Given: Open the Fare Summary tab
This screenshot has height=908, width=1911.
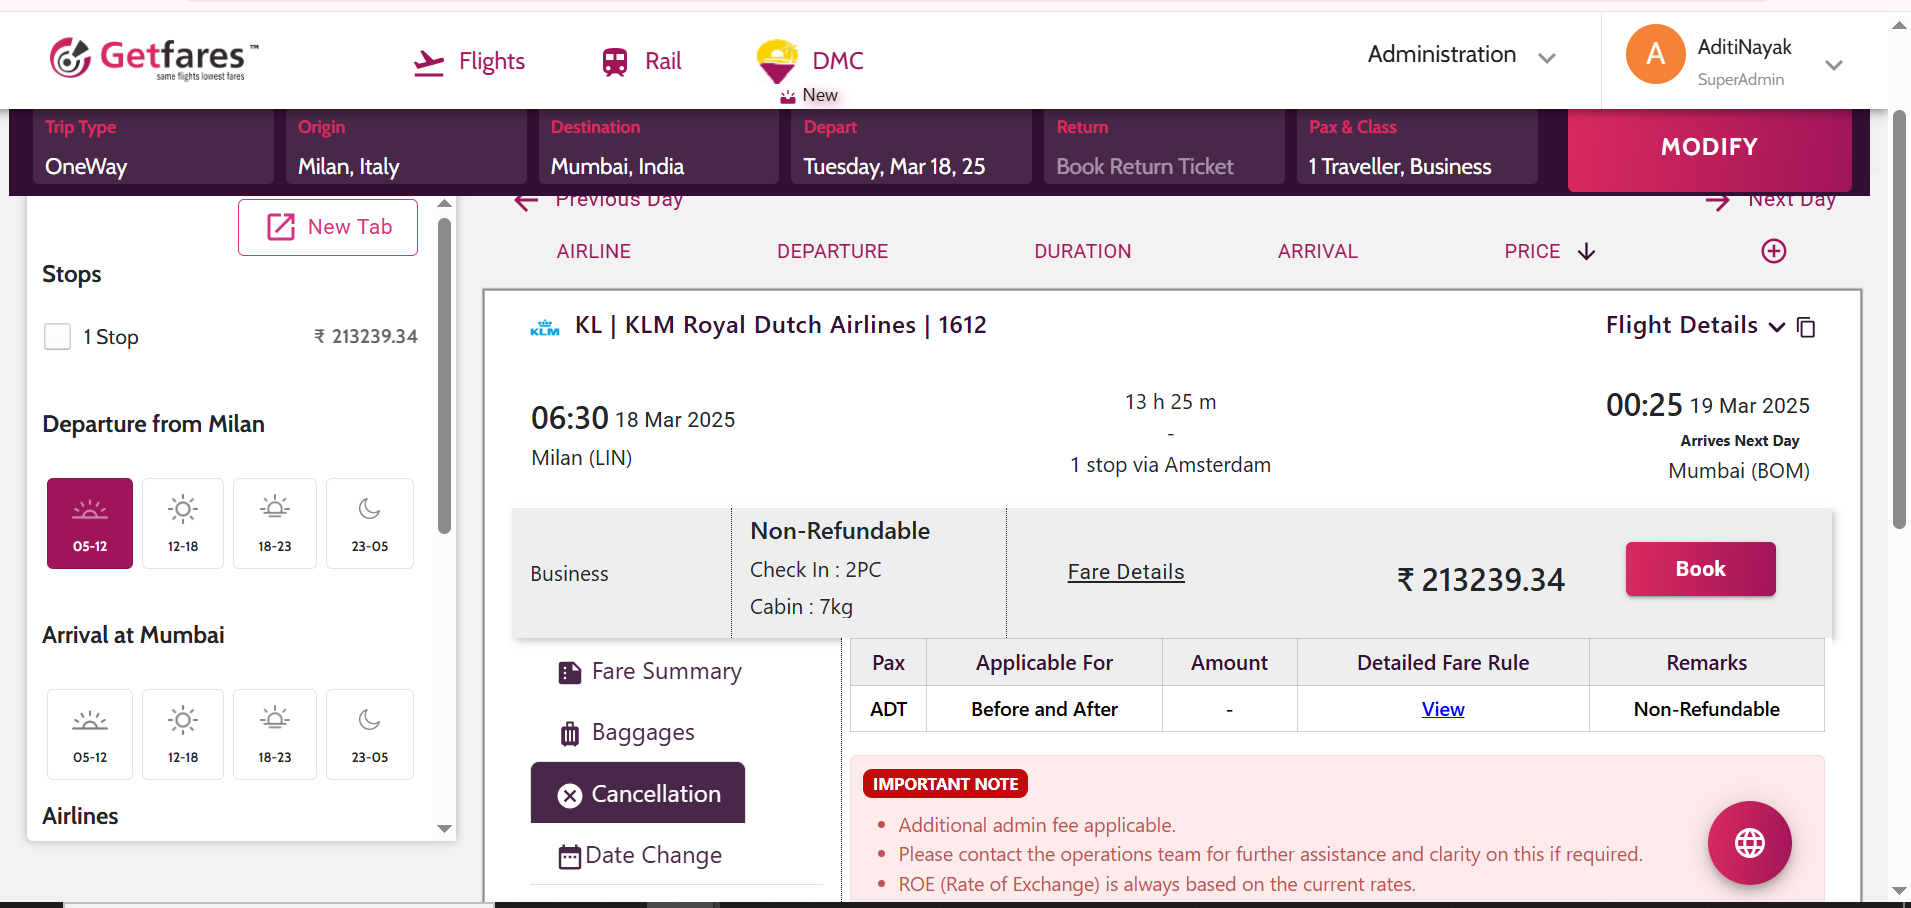Looking at the screenshot, I should (x=666, y=672).
